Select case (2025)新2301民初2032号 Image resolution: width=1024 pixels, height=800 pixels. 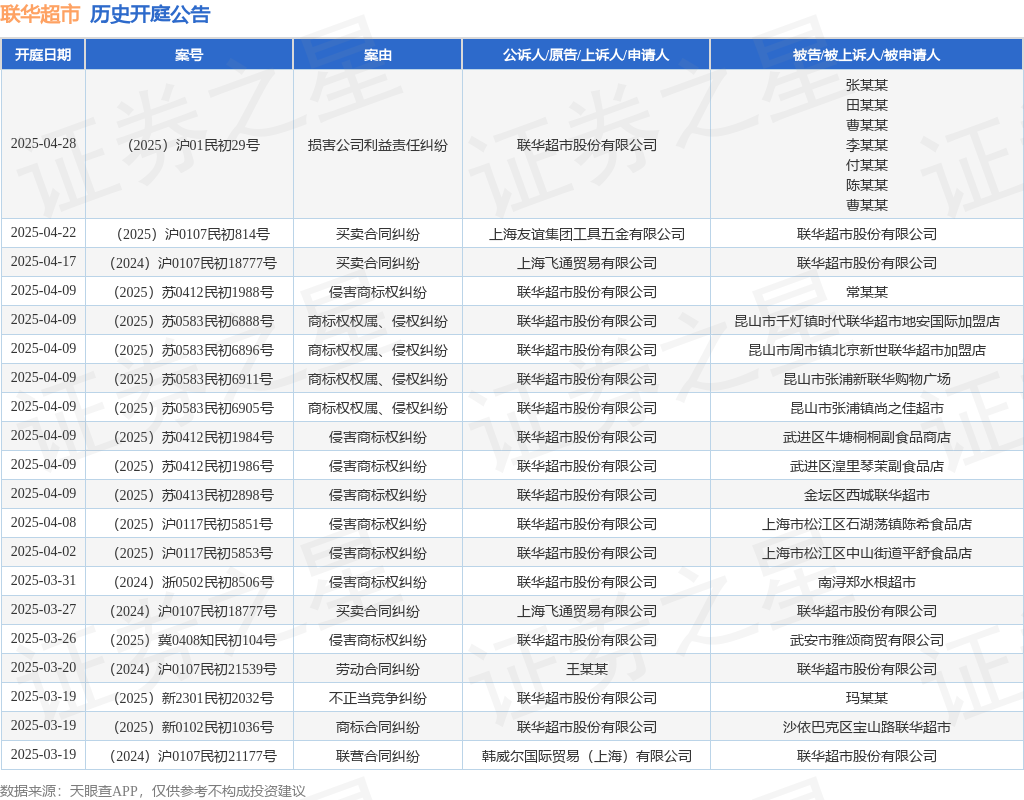pos(193,698)
